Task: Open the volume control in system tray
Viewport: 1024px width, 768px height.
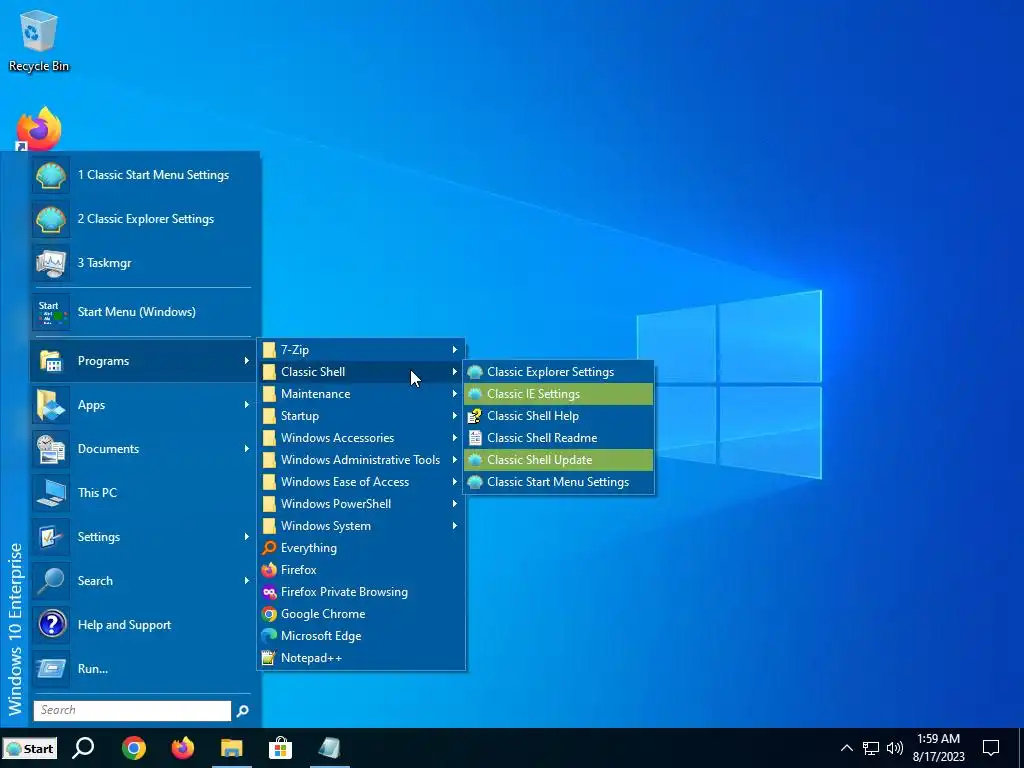Action: tap(895, 748)
